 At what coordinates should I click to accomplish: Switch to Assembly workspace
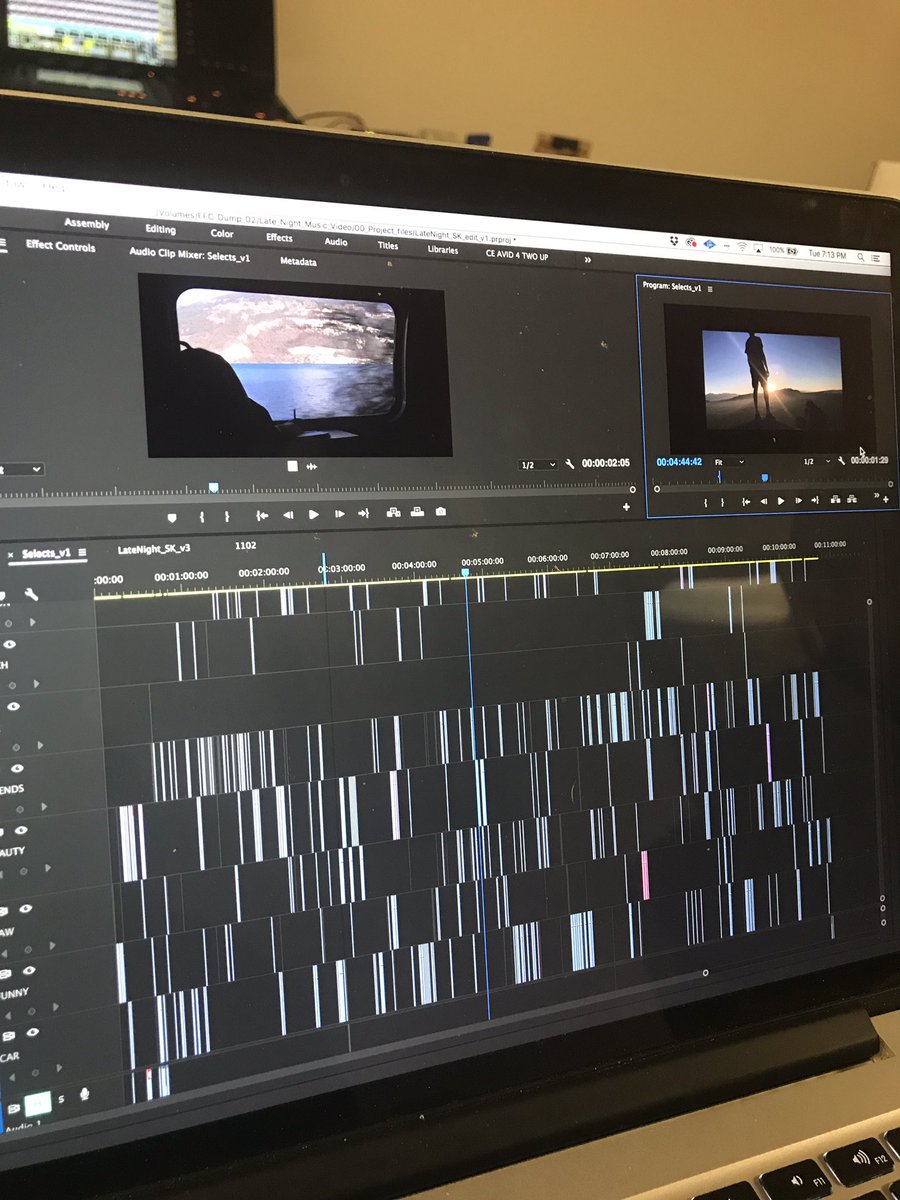(x=87, y=224)
